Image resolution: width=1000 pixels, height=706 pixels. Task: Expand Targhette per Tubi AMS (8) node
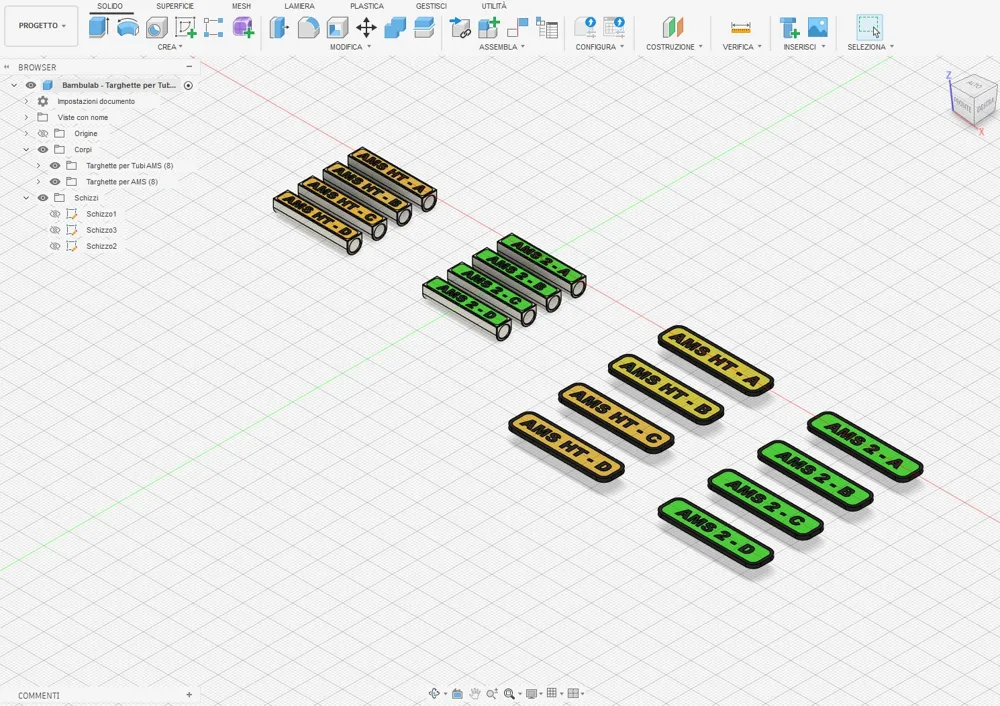(38, 165)
